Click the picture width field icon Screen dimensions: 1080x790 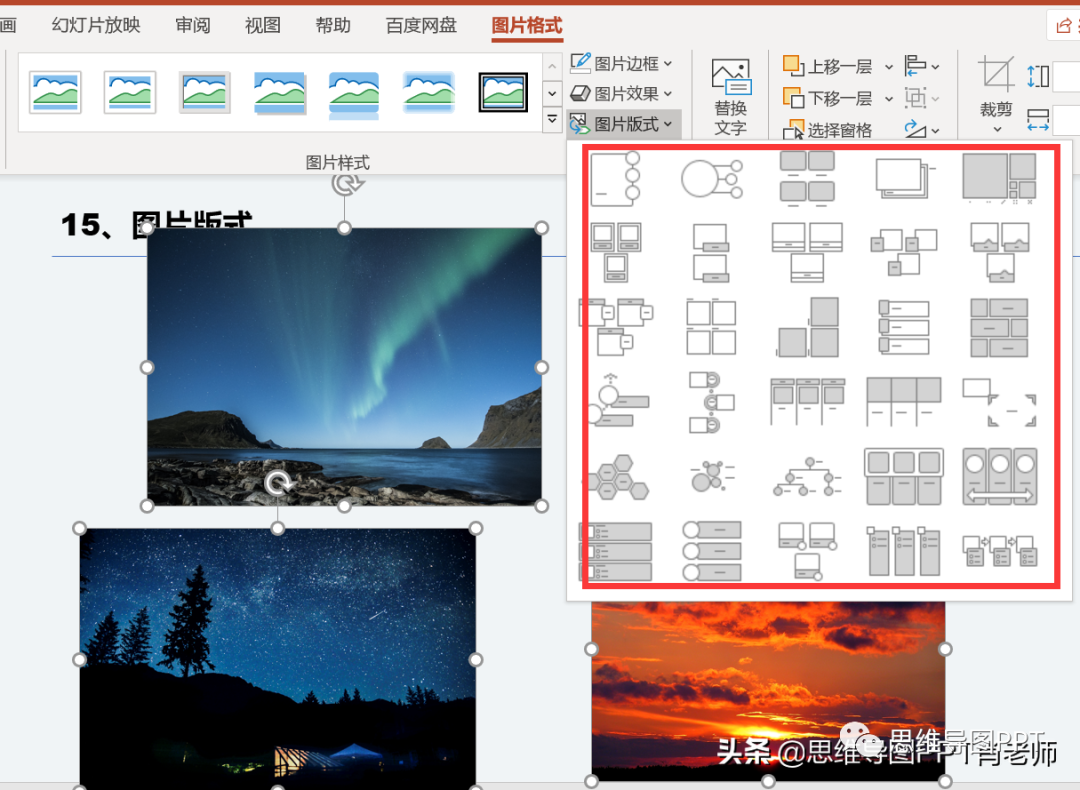tap(1037, 120)
